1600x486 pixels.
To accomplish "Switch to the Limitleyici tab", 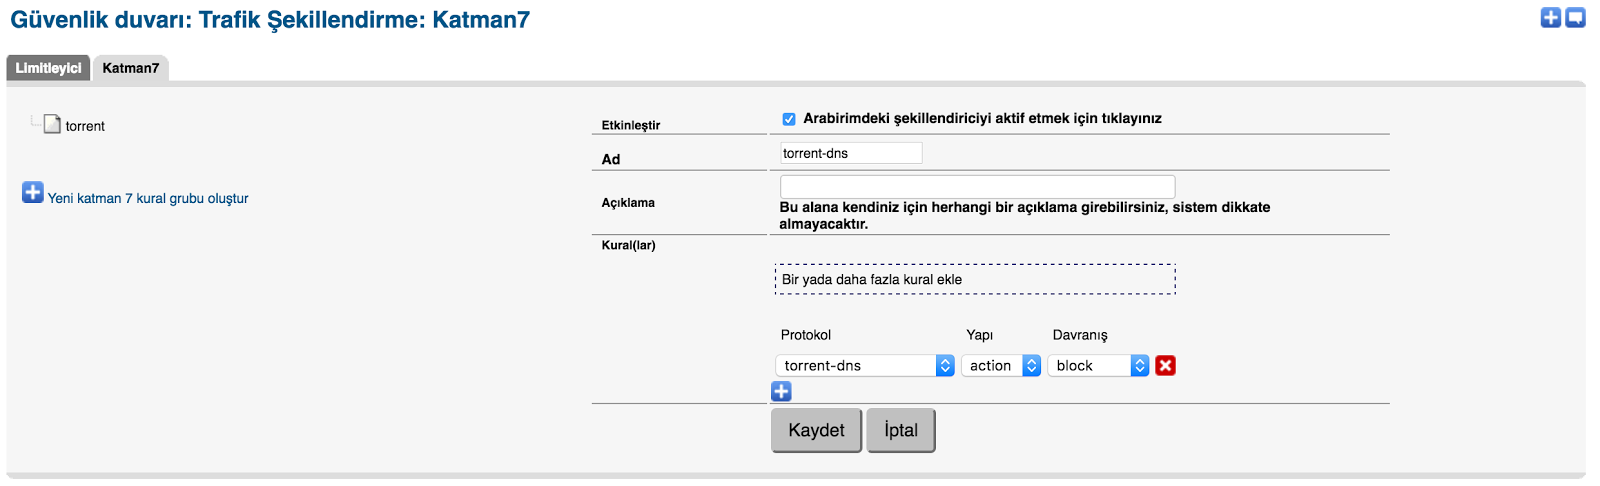I will (48, 68).
